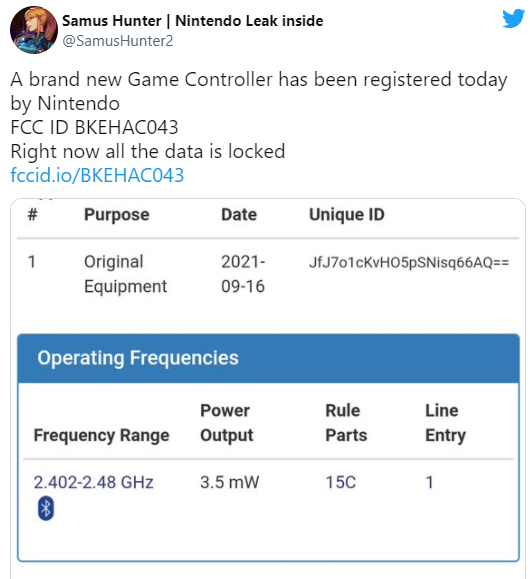
Task: Click the Line Entry column header
Action: coord(445,423)
